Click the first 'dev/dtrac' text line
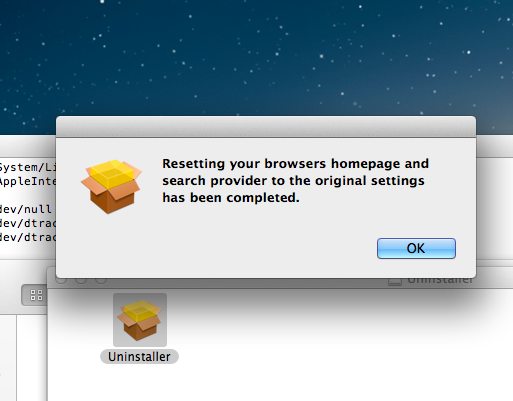This screenshot has width=513, height=401. (28, 223)
